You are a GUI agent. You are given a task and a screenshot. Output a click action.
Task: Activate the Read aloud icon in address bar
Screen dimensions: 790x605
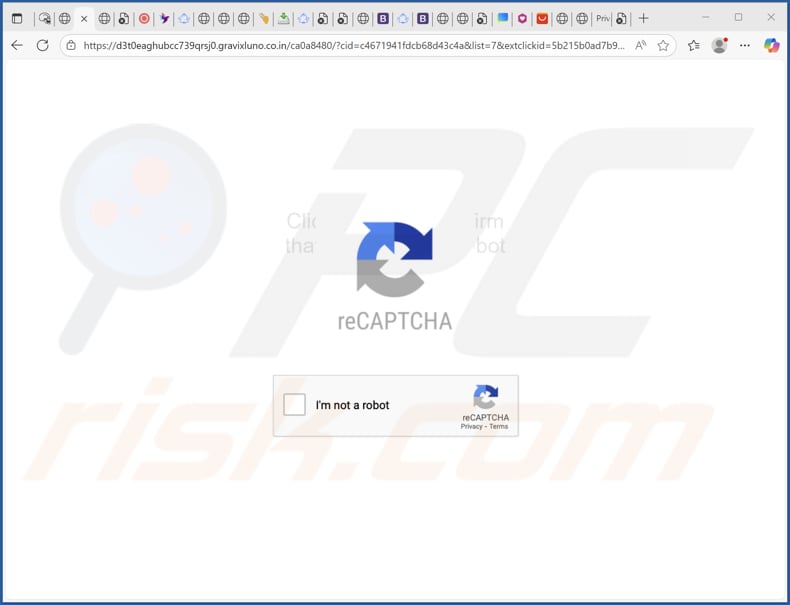click(x=640, y=45)
